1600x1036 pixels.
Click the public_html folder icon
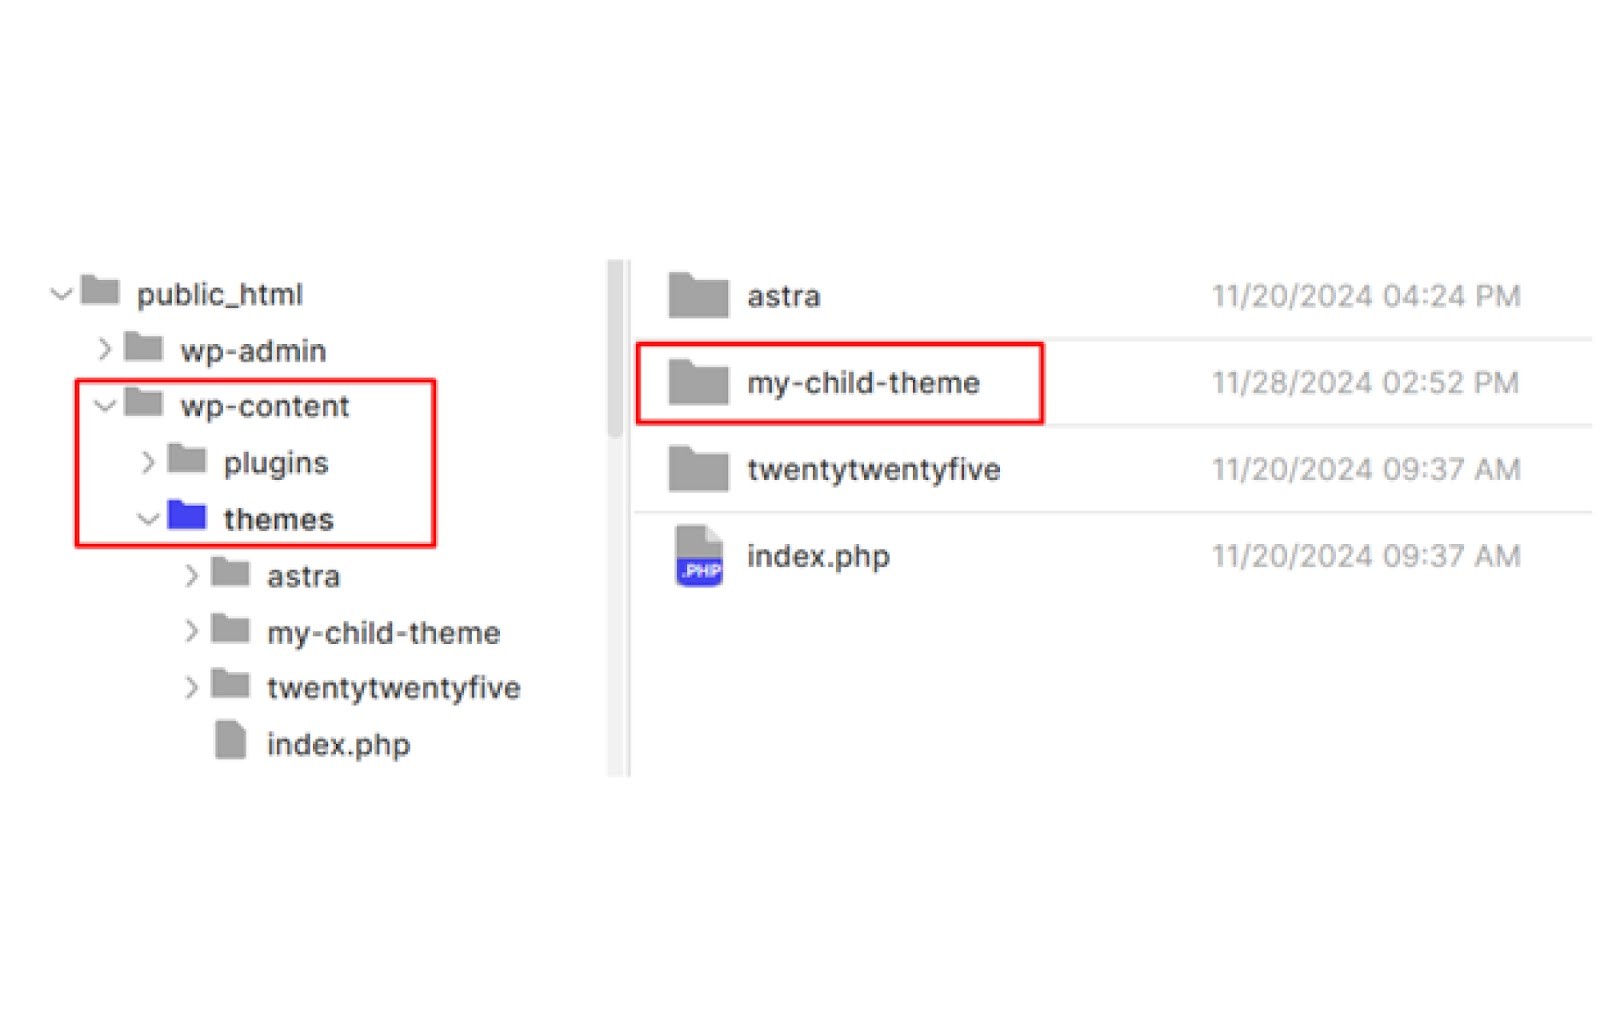pos(100,291)
